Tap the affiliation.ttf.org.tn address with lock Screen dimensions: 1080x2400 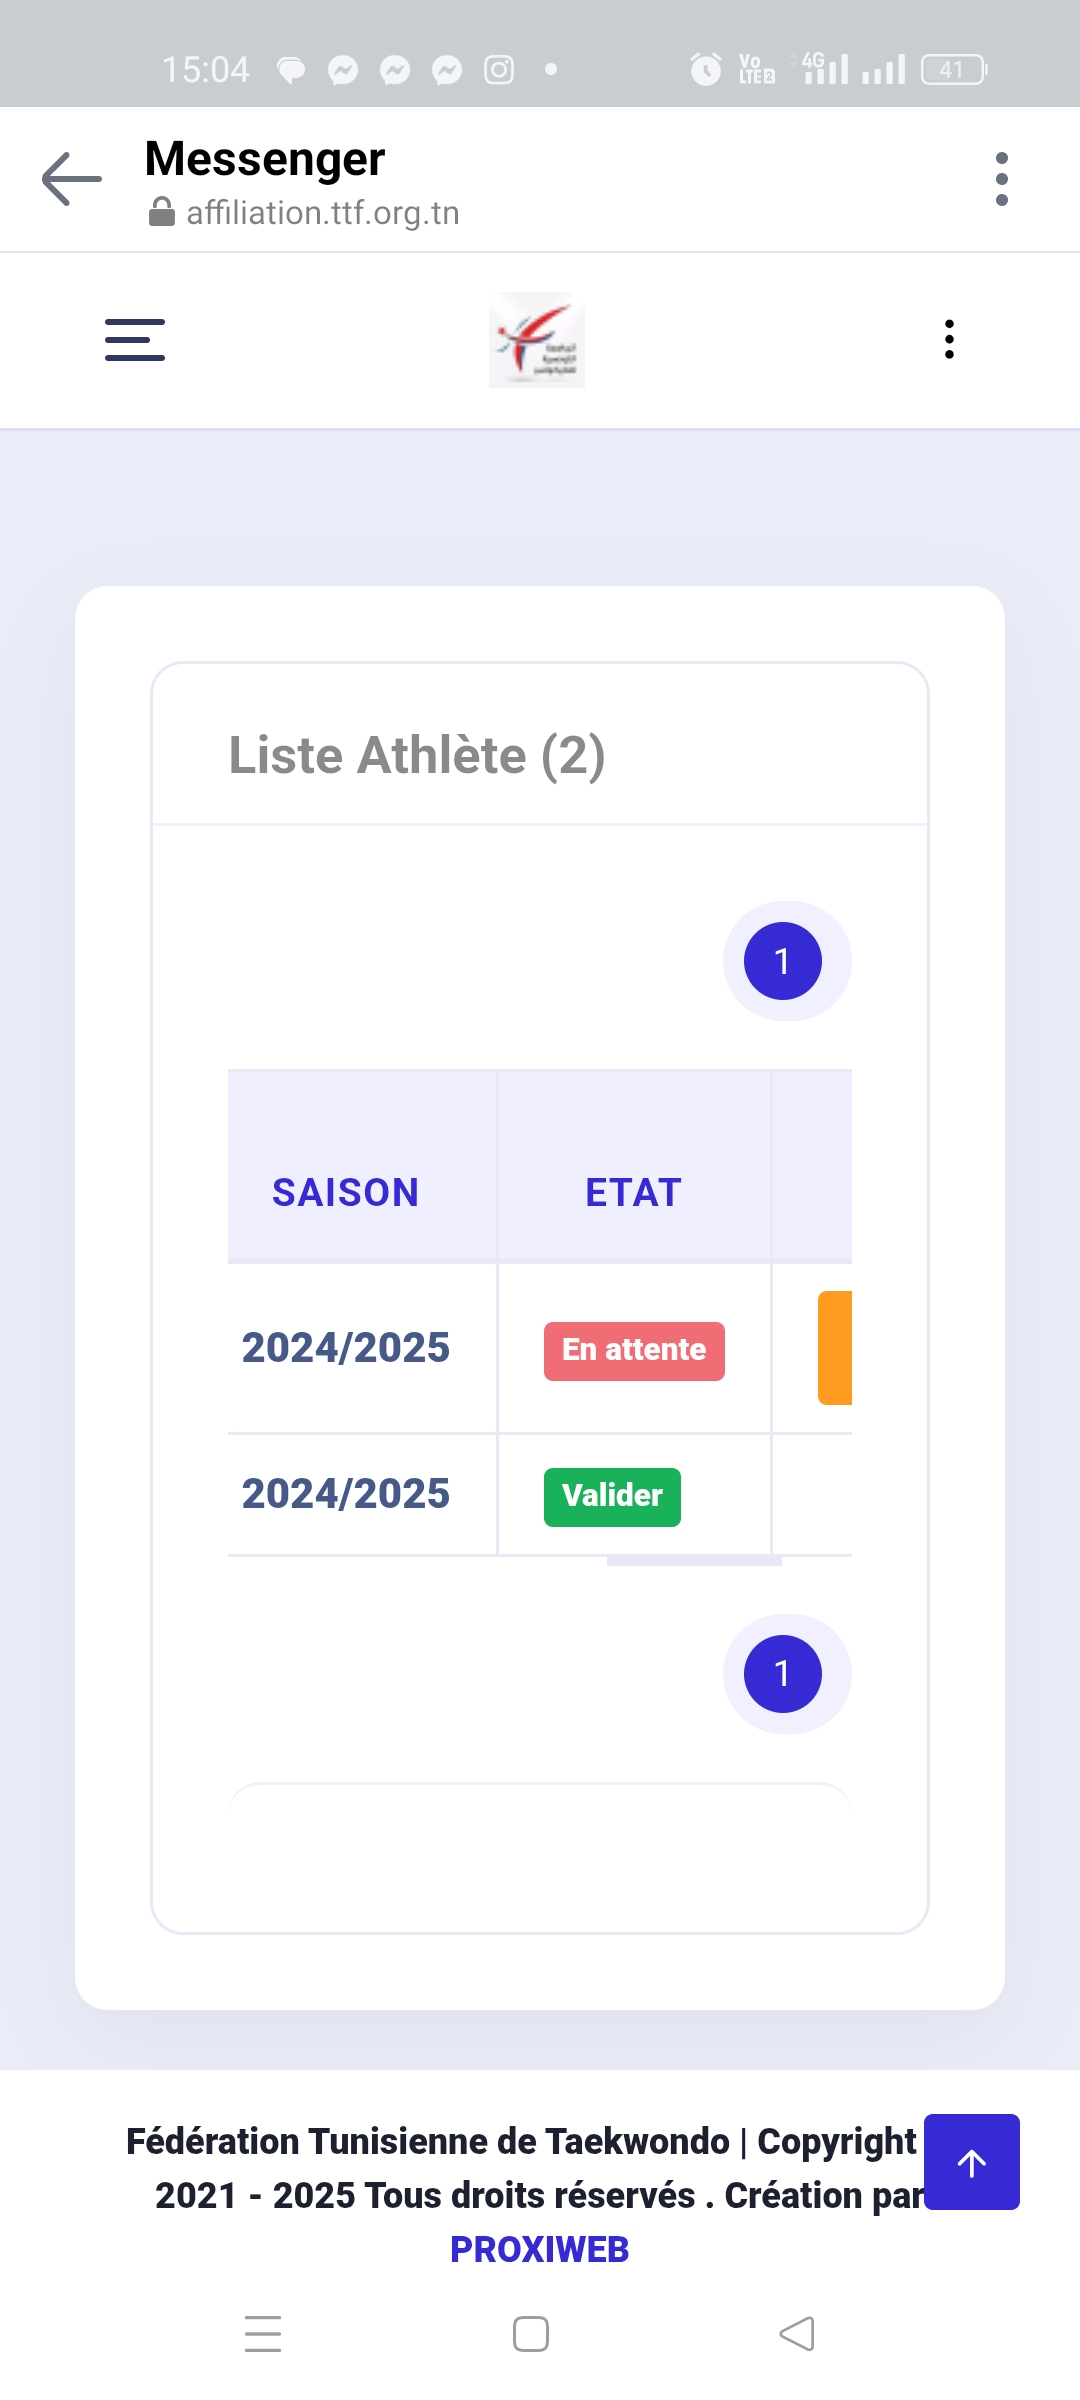(305, 213)
